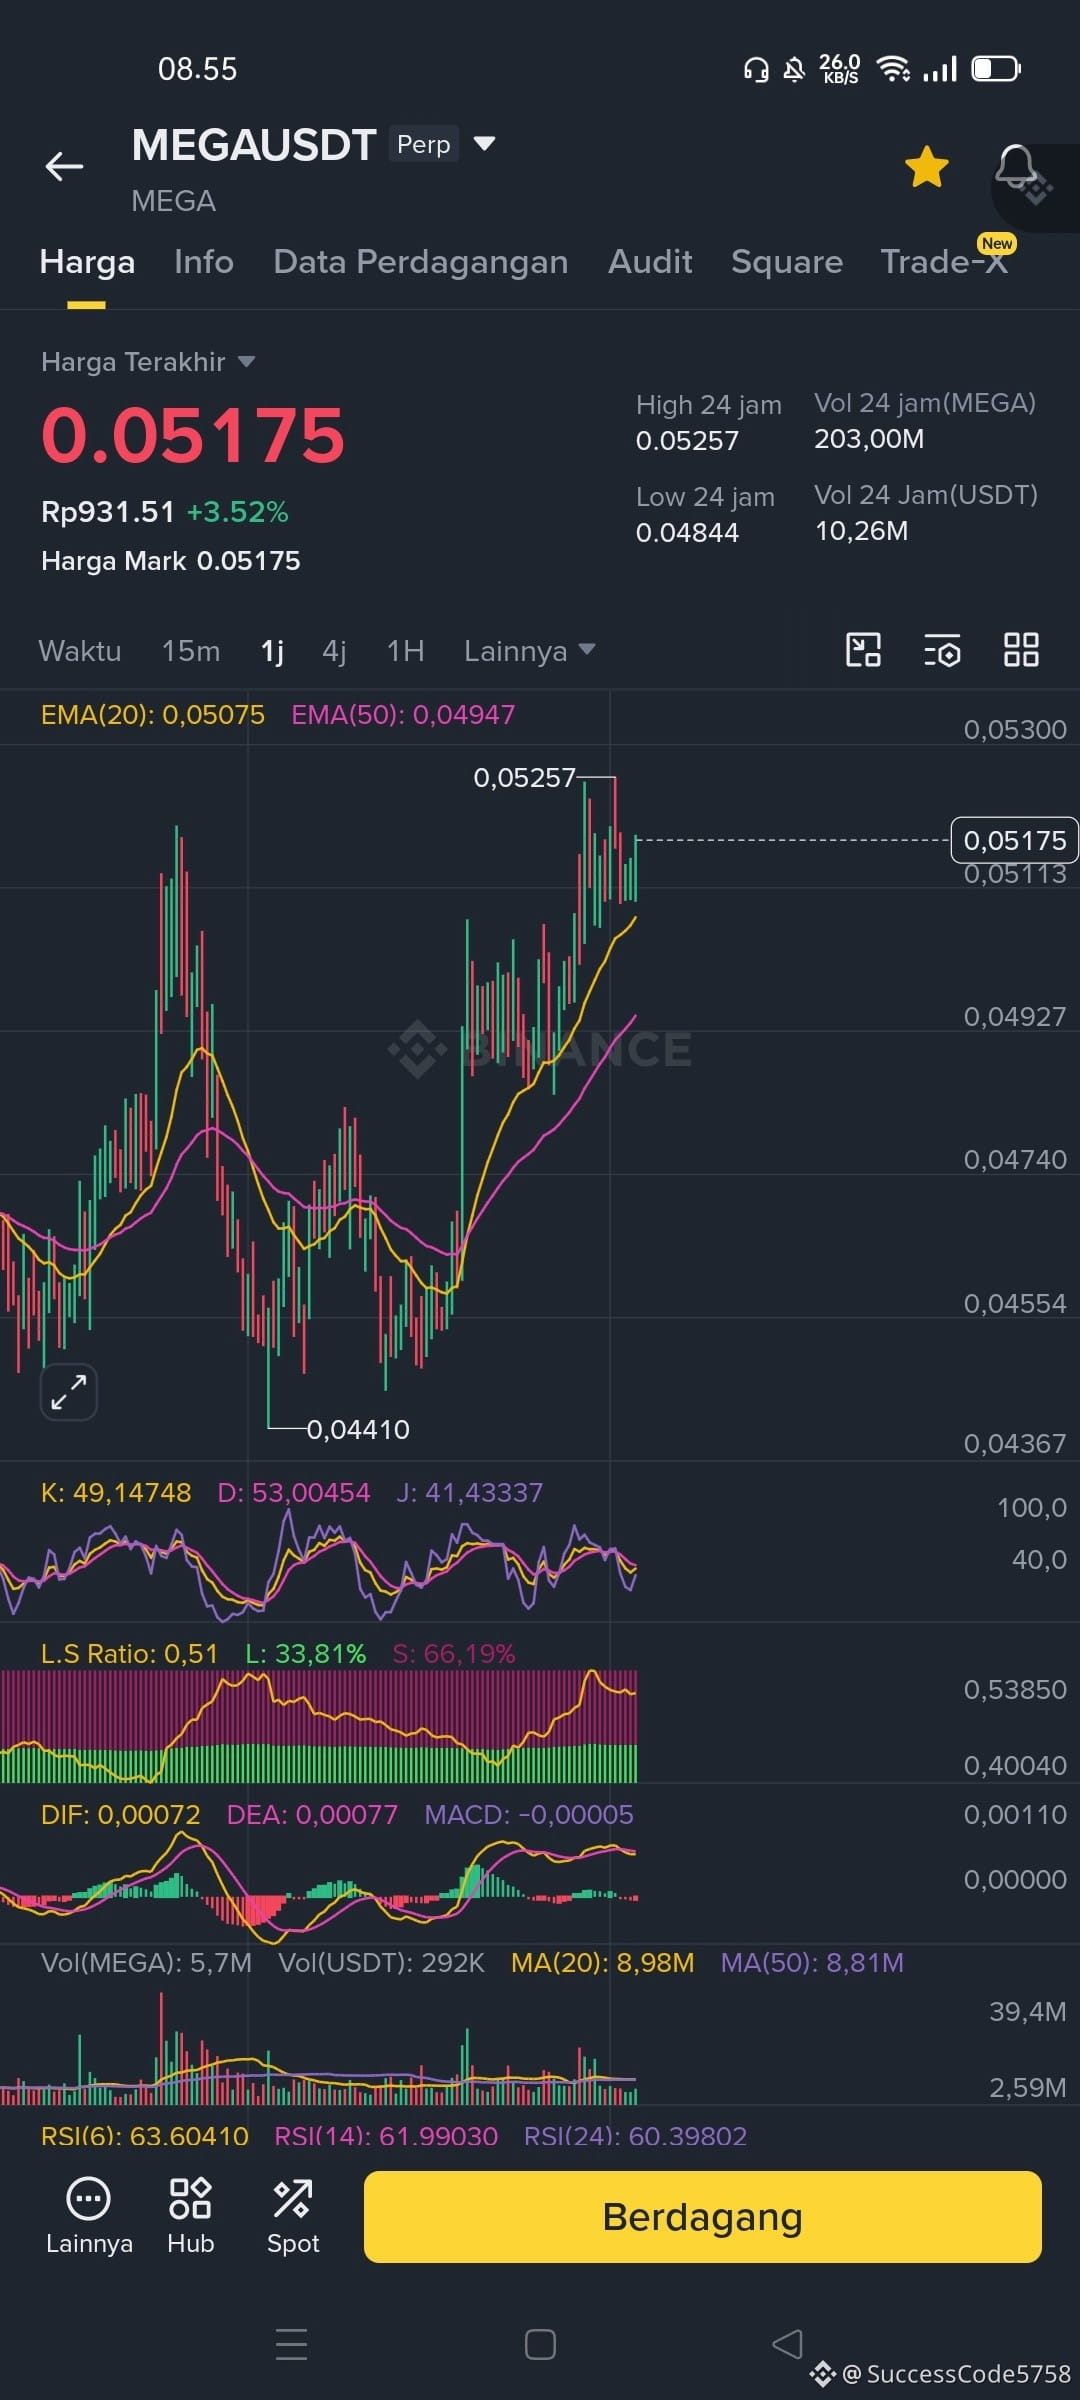This screenshot has width=1080, height=2400.
Task: Tap the Vol 24 jam(MEGA) value
Action: tap(869, 439)
